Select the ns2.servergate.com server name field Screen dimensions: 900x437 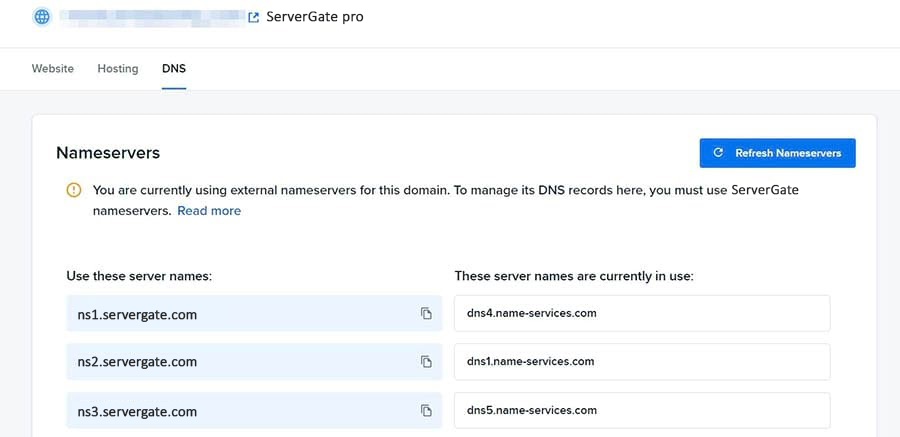point(254,362)
